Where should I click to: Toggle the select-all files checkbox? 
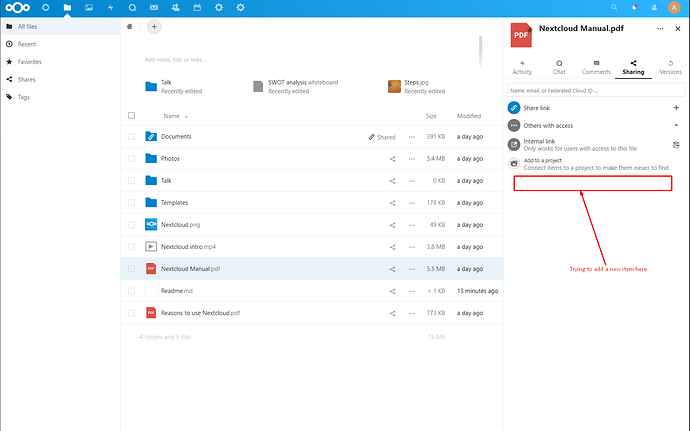[x=131, y=115]
